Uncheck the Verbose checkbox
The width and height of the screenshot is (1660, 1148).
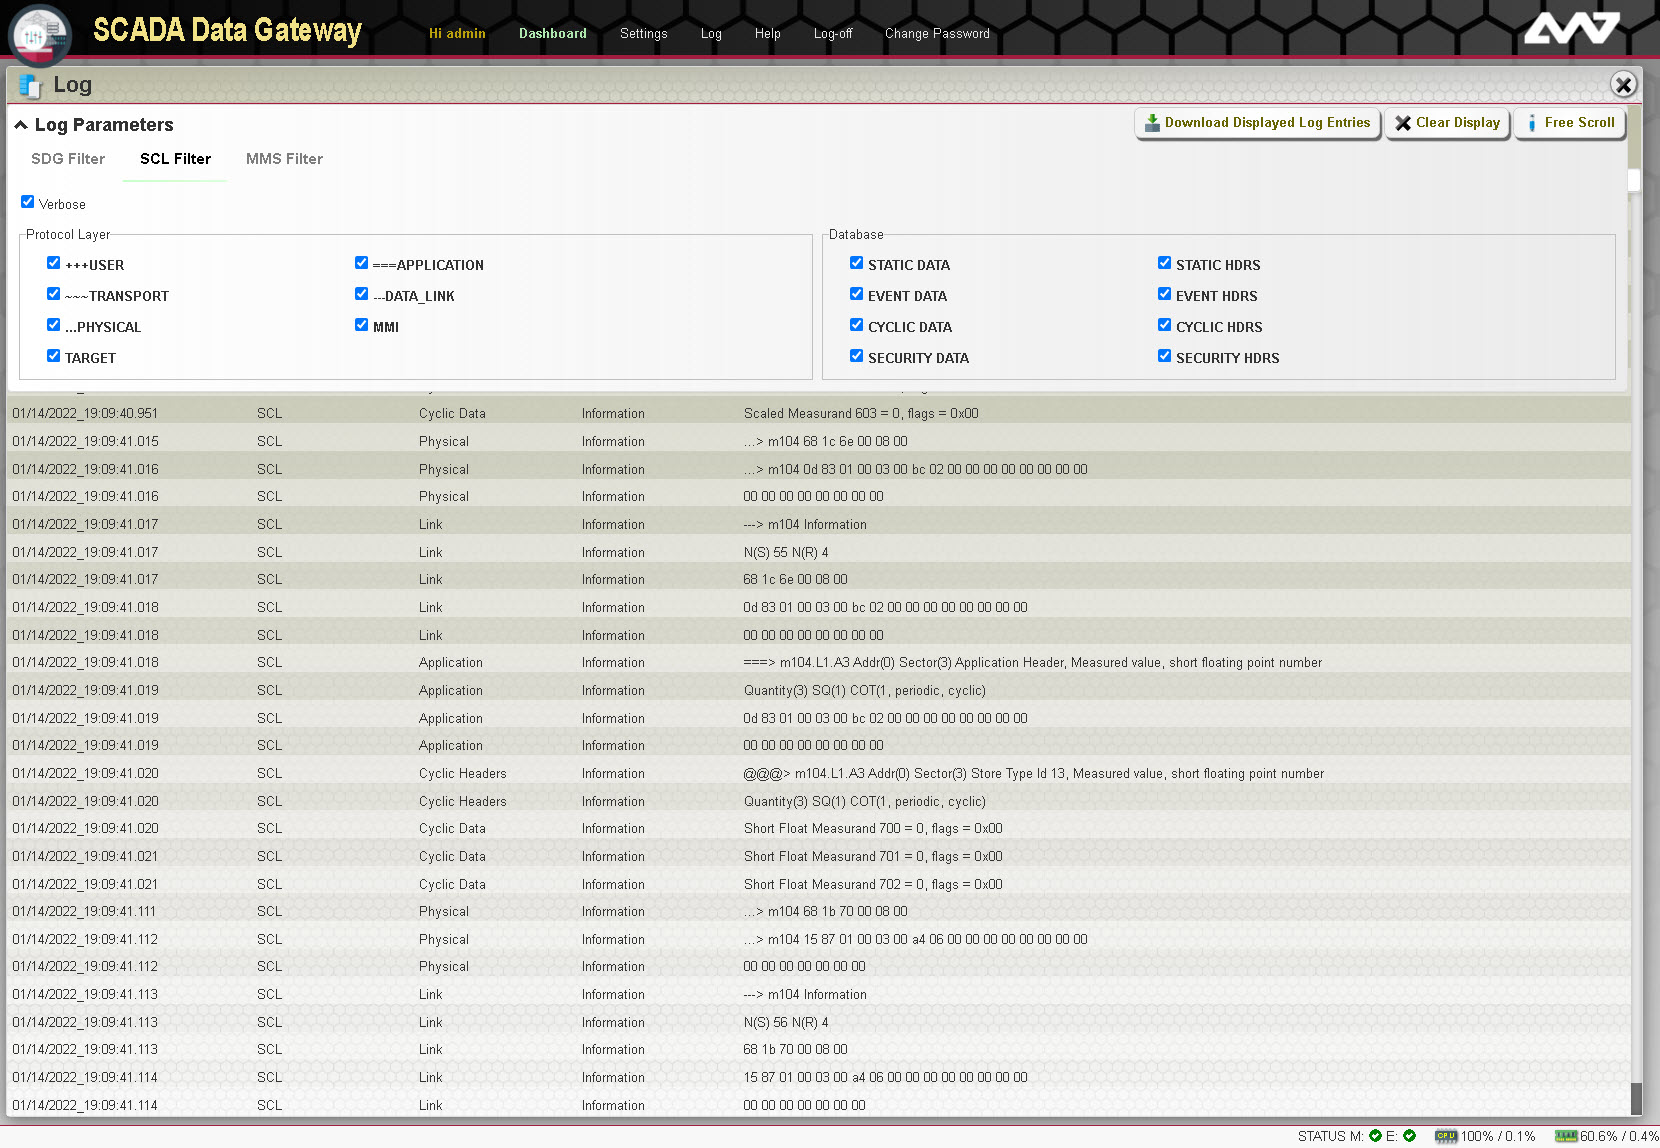[x=28, y=202]
